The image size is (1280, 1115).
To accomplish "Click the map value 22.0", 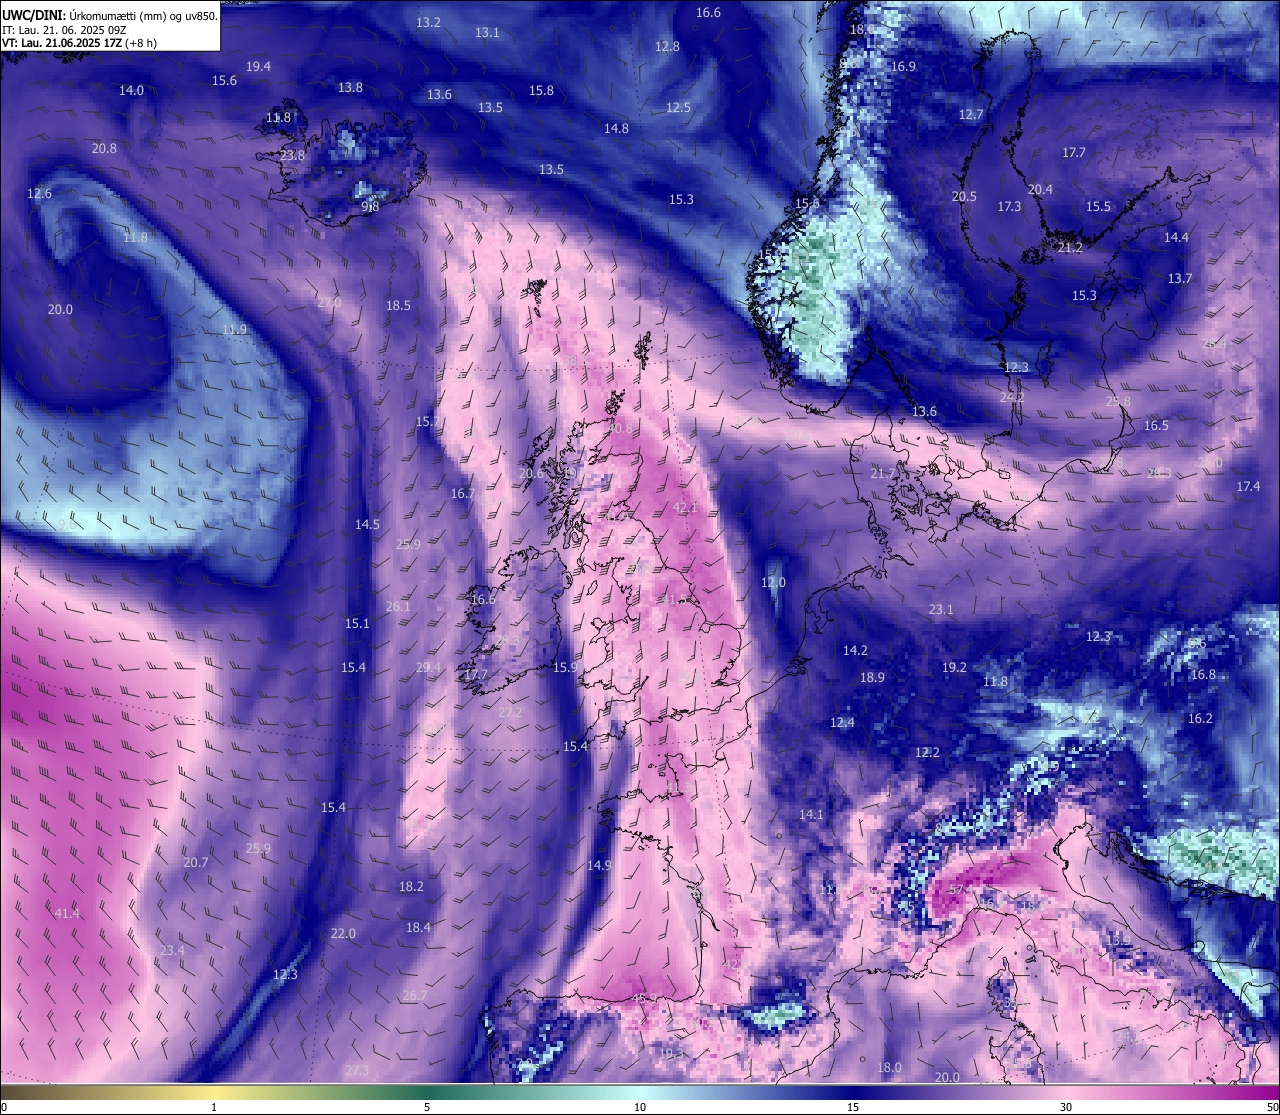I will coord(343,933).
